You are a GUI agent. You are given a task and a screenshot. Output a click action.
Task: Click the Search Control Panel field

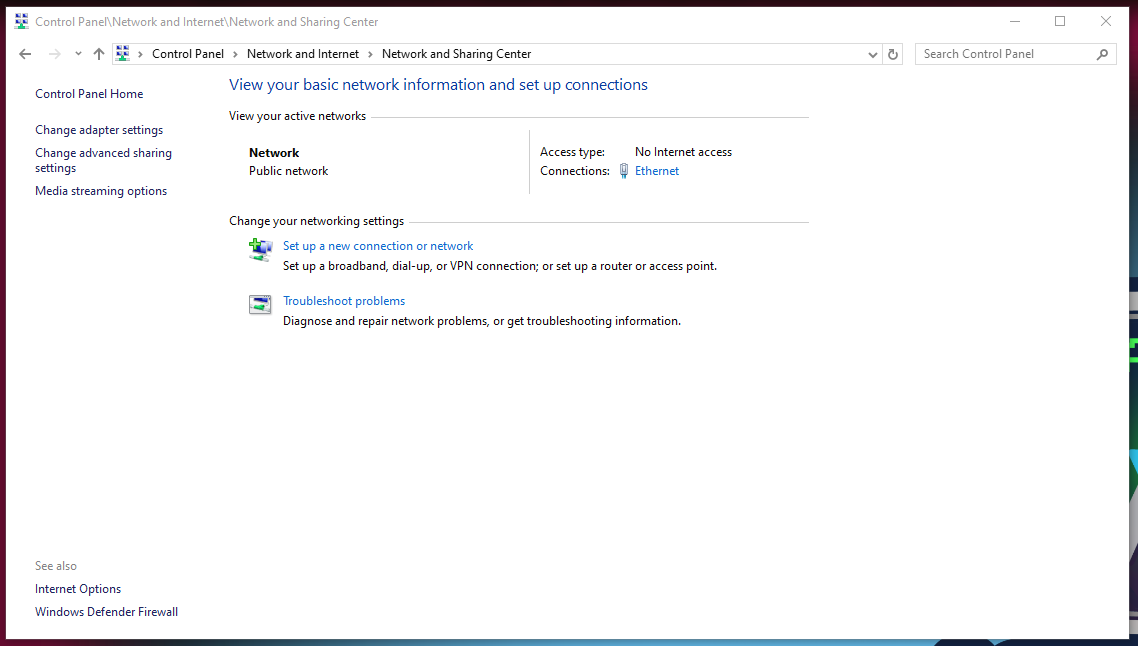(1005, 54)
